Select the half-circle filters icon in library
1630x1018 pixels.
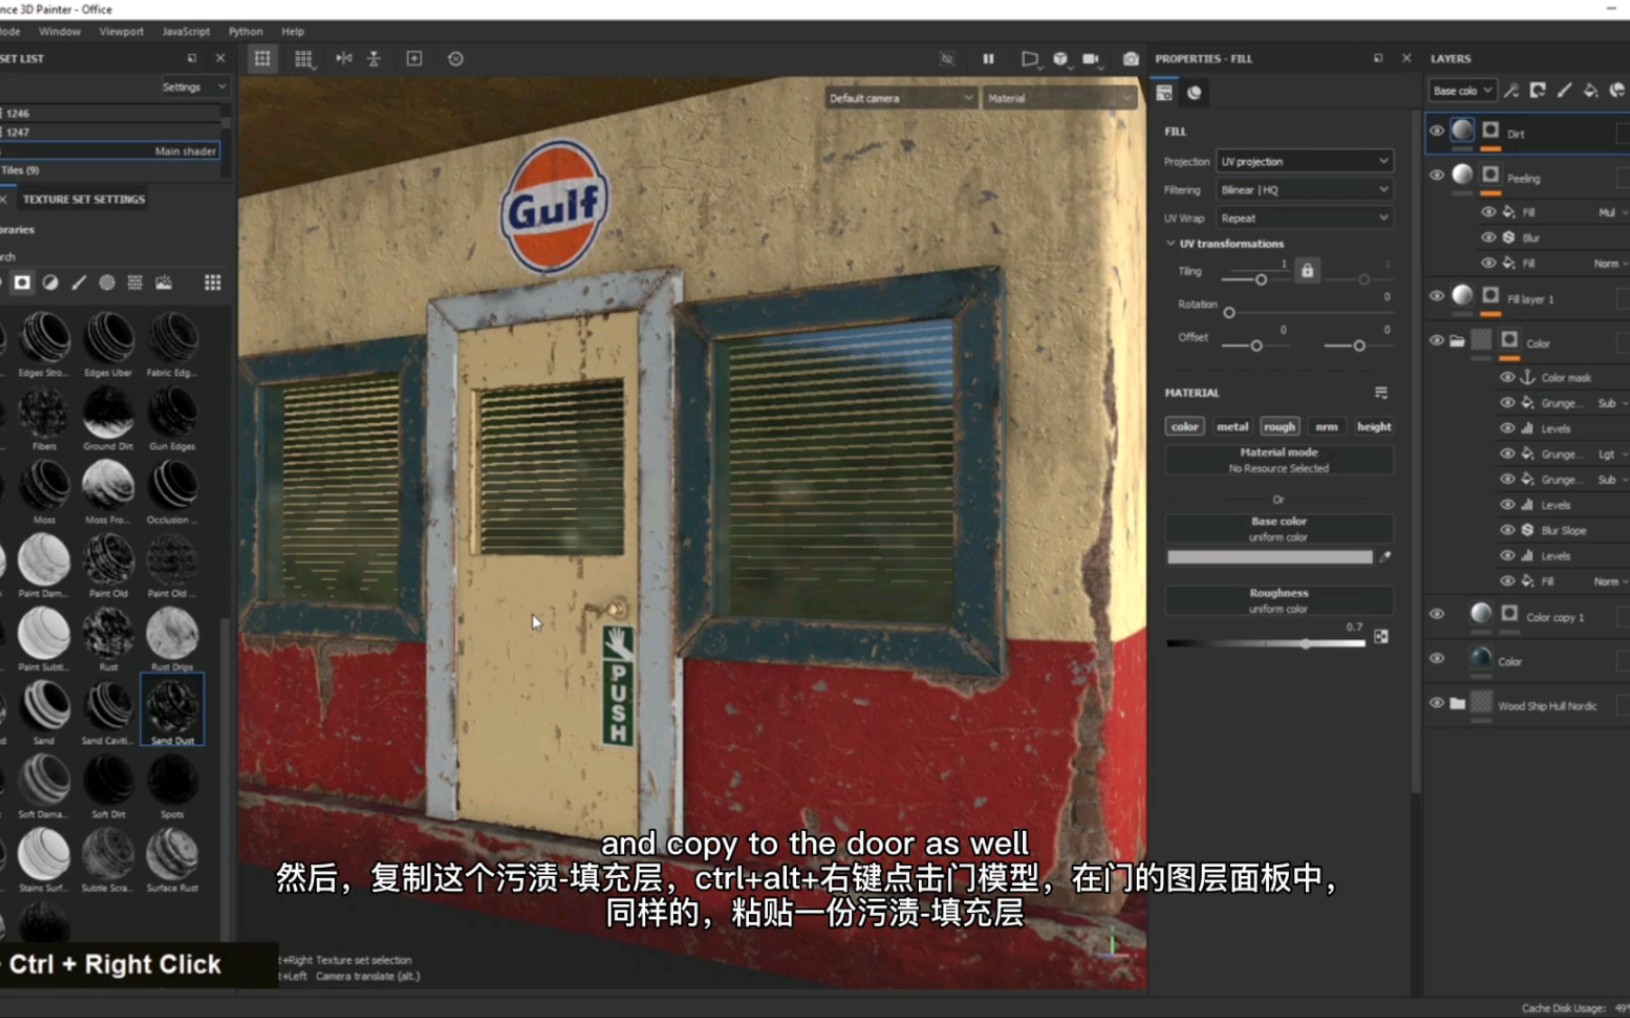pos(50,283)
